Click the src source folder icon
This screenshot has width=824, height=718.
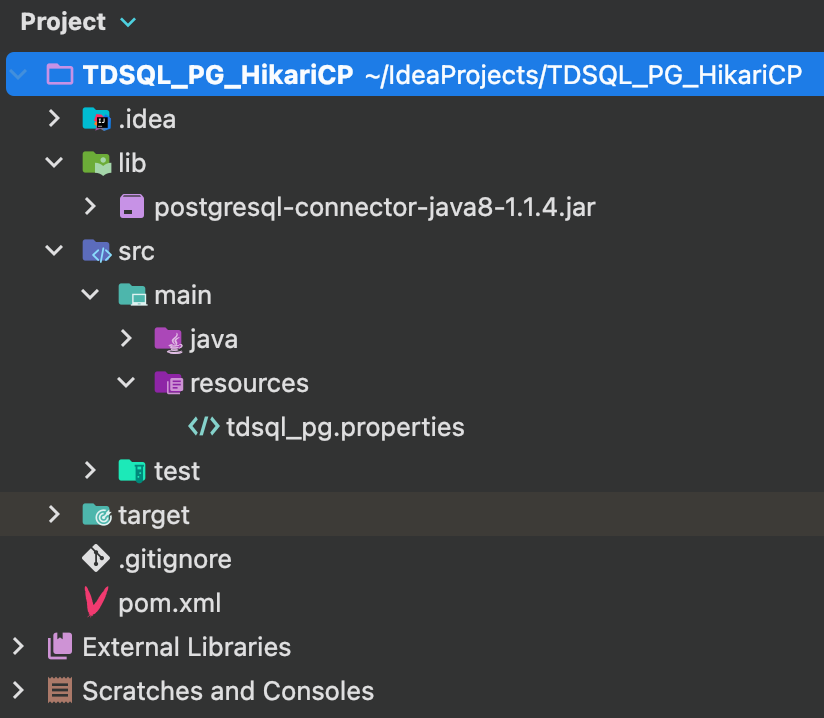tap(96, 251)
